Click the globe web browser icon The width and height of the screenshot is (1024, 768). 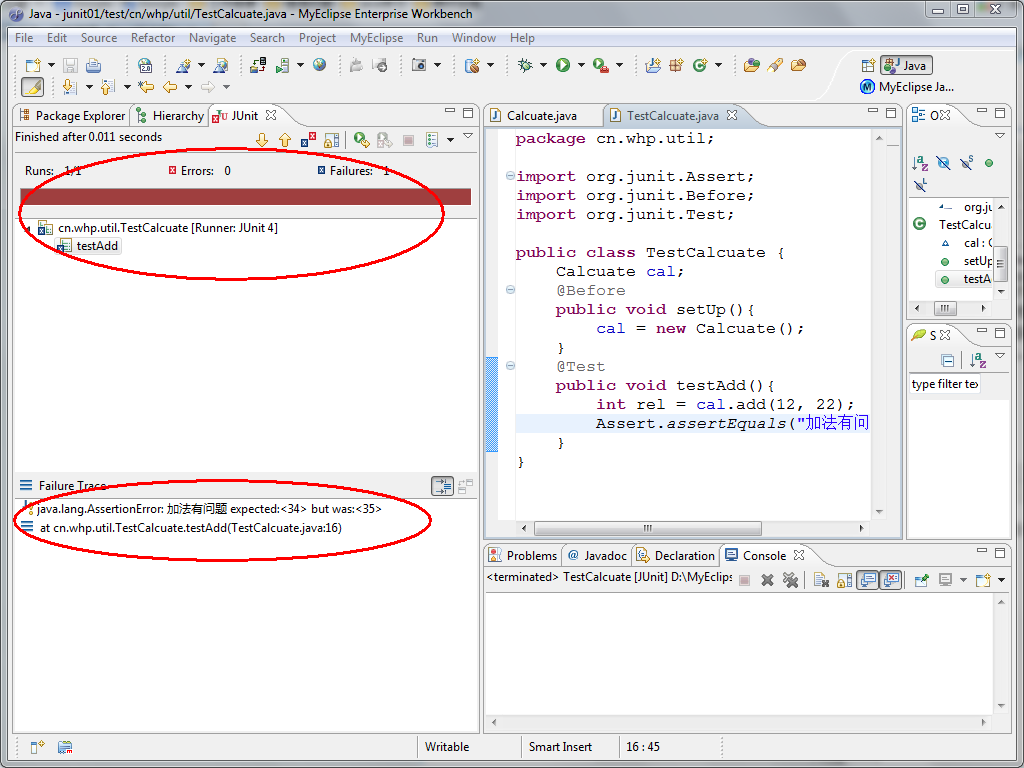319,65
